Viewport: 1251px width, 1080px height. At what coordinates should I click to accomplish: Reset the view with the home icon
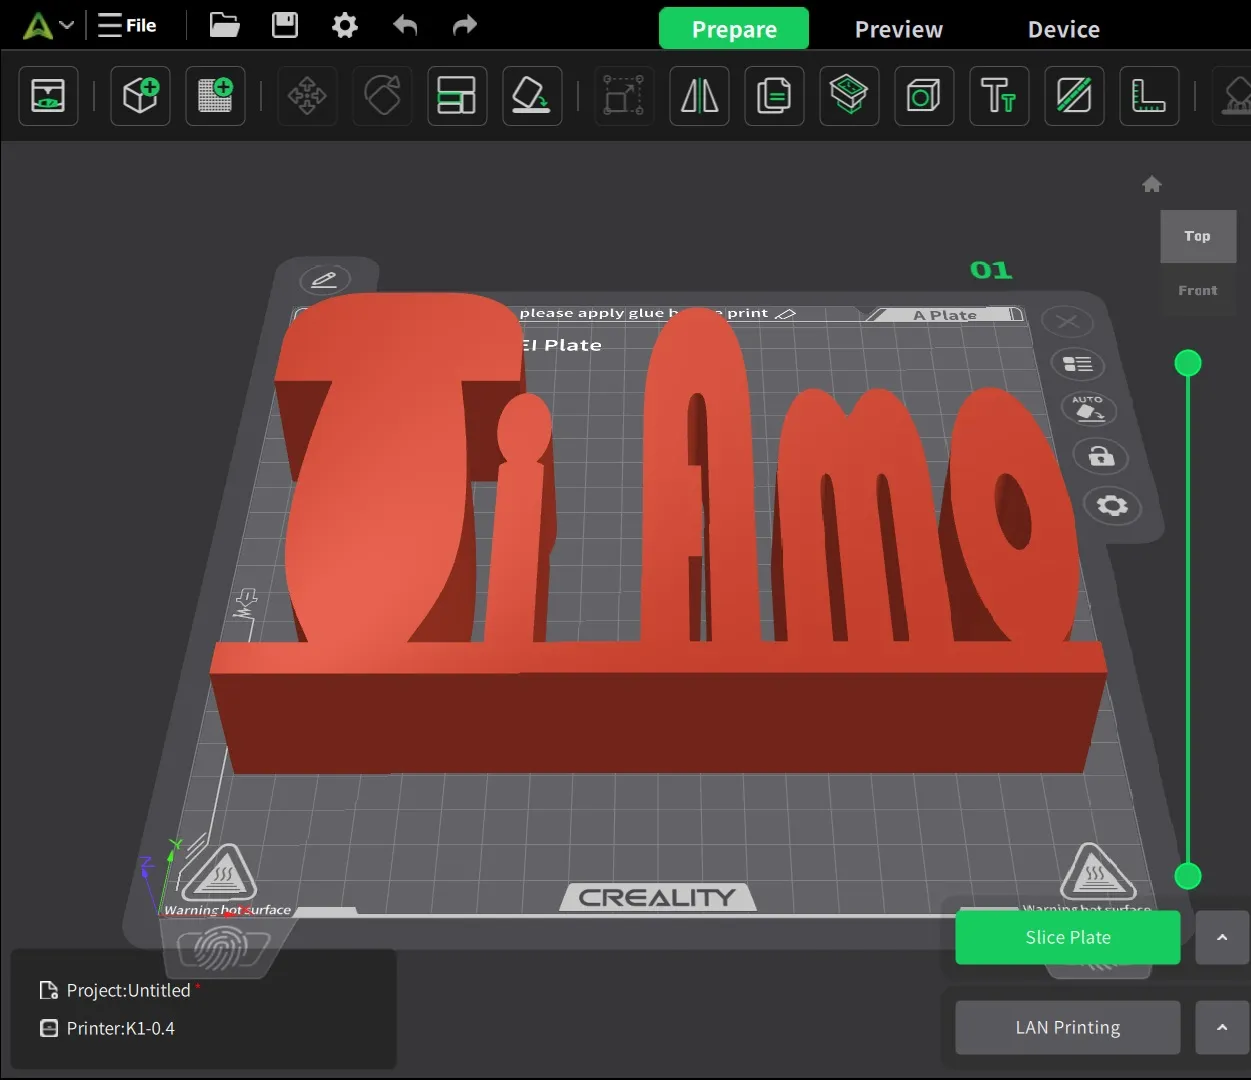click(x=1152, y=184)
